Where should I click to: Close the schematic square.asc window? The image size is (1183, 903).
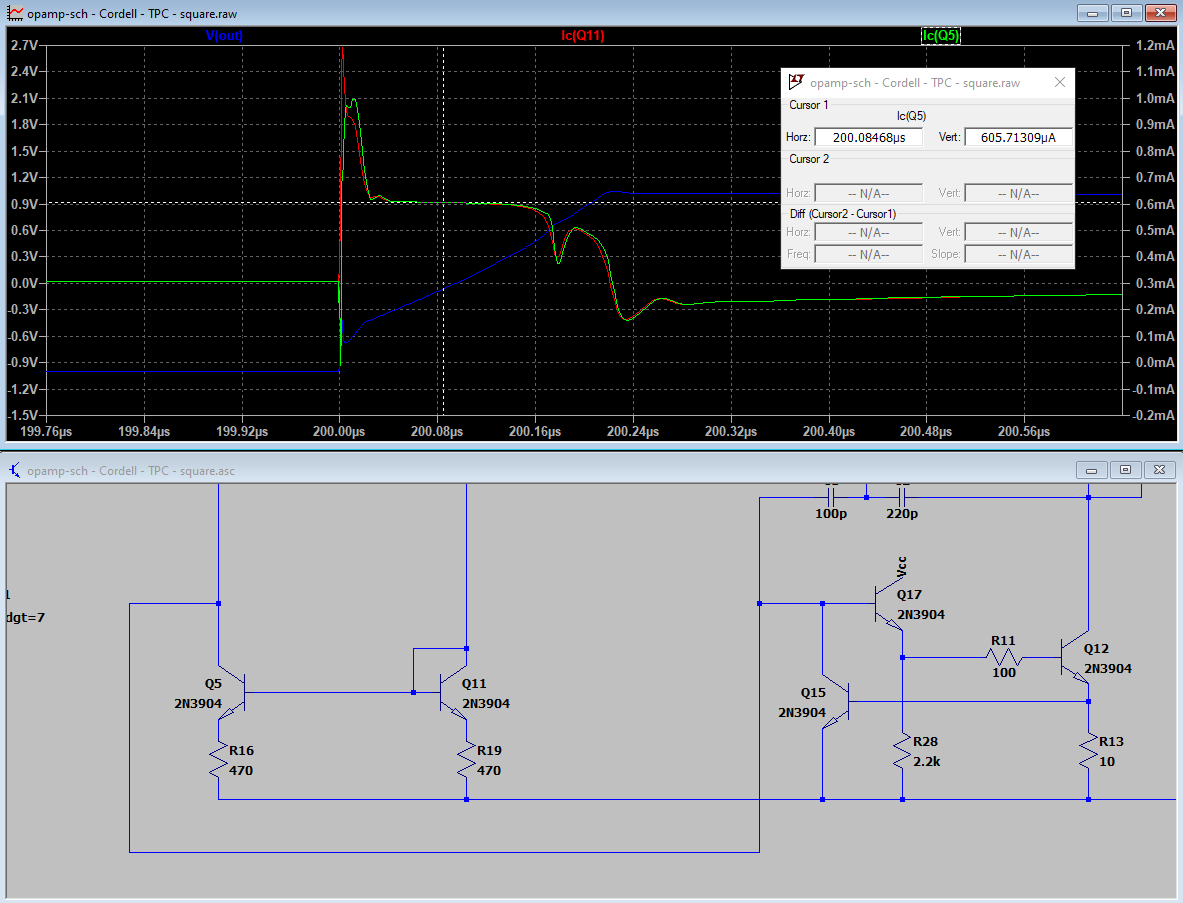tap(1160, 470)
